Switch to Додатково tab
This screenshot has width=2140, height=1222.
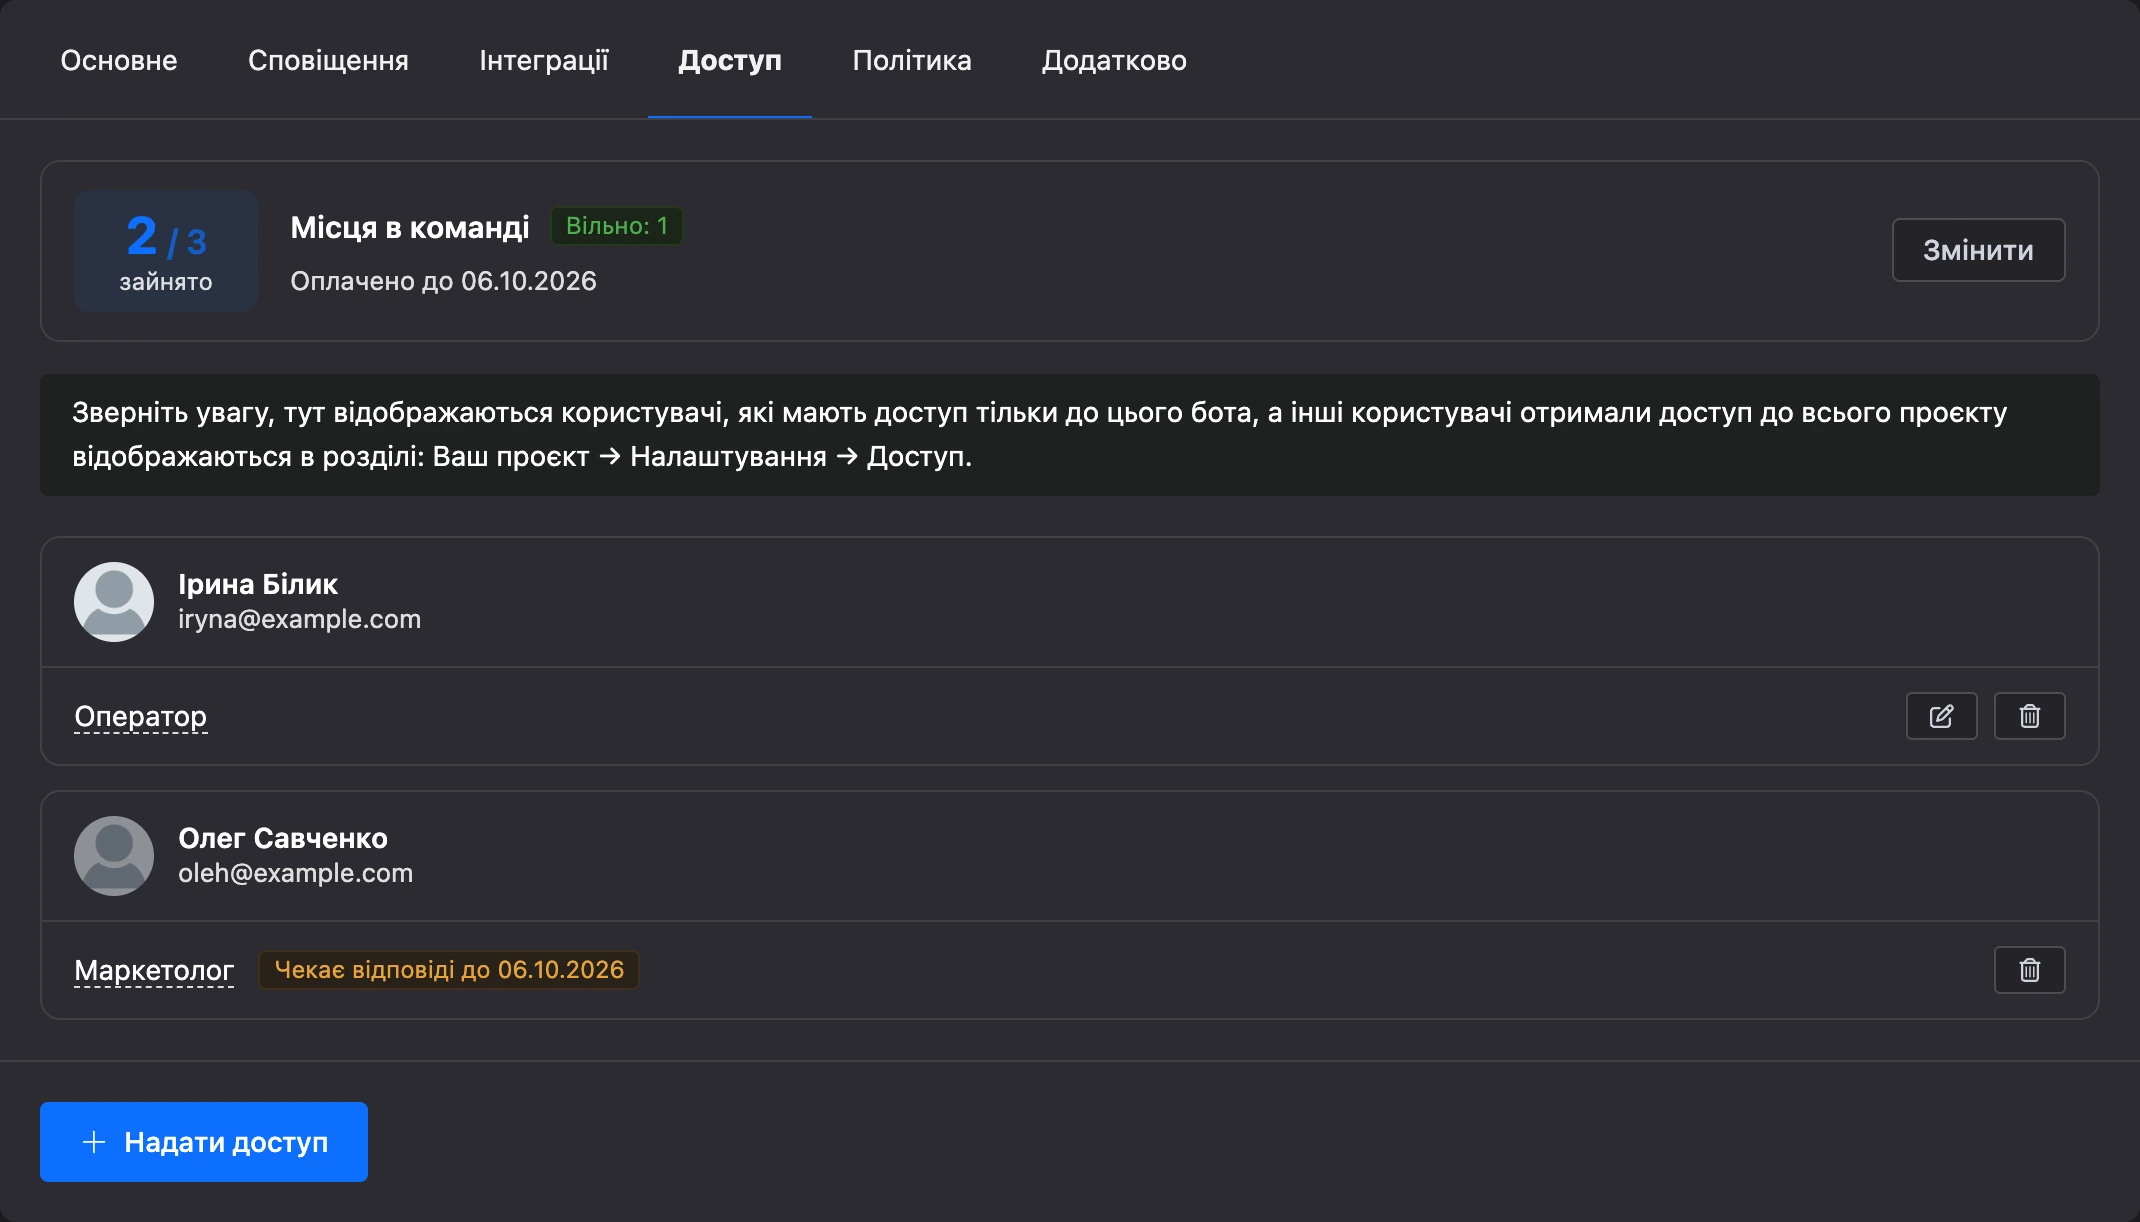(x=1114, y=60)
